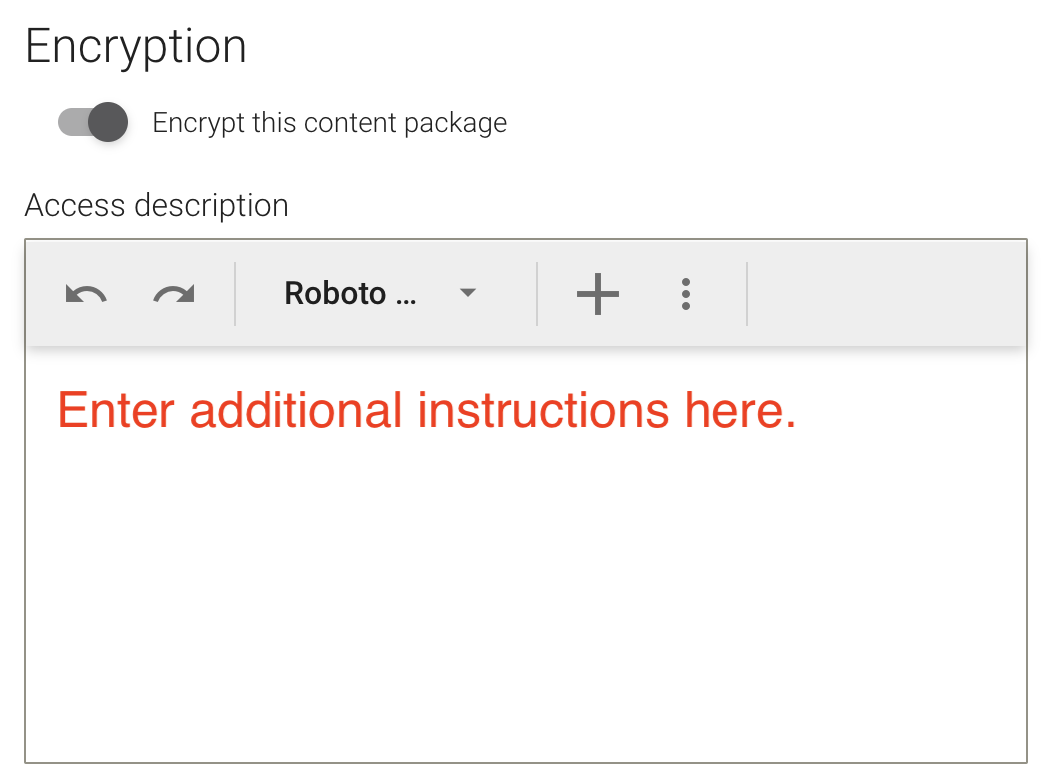Click the small arrow beside Roboto
This screenshot has width=1048, height=782.
(468, 293)
